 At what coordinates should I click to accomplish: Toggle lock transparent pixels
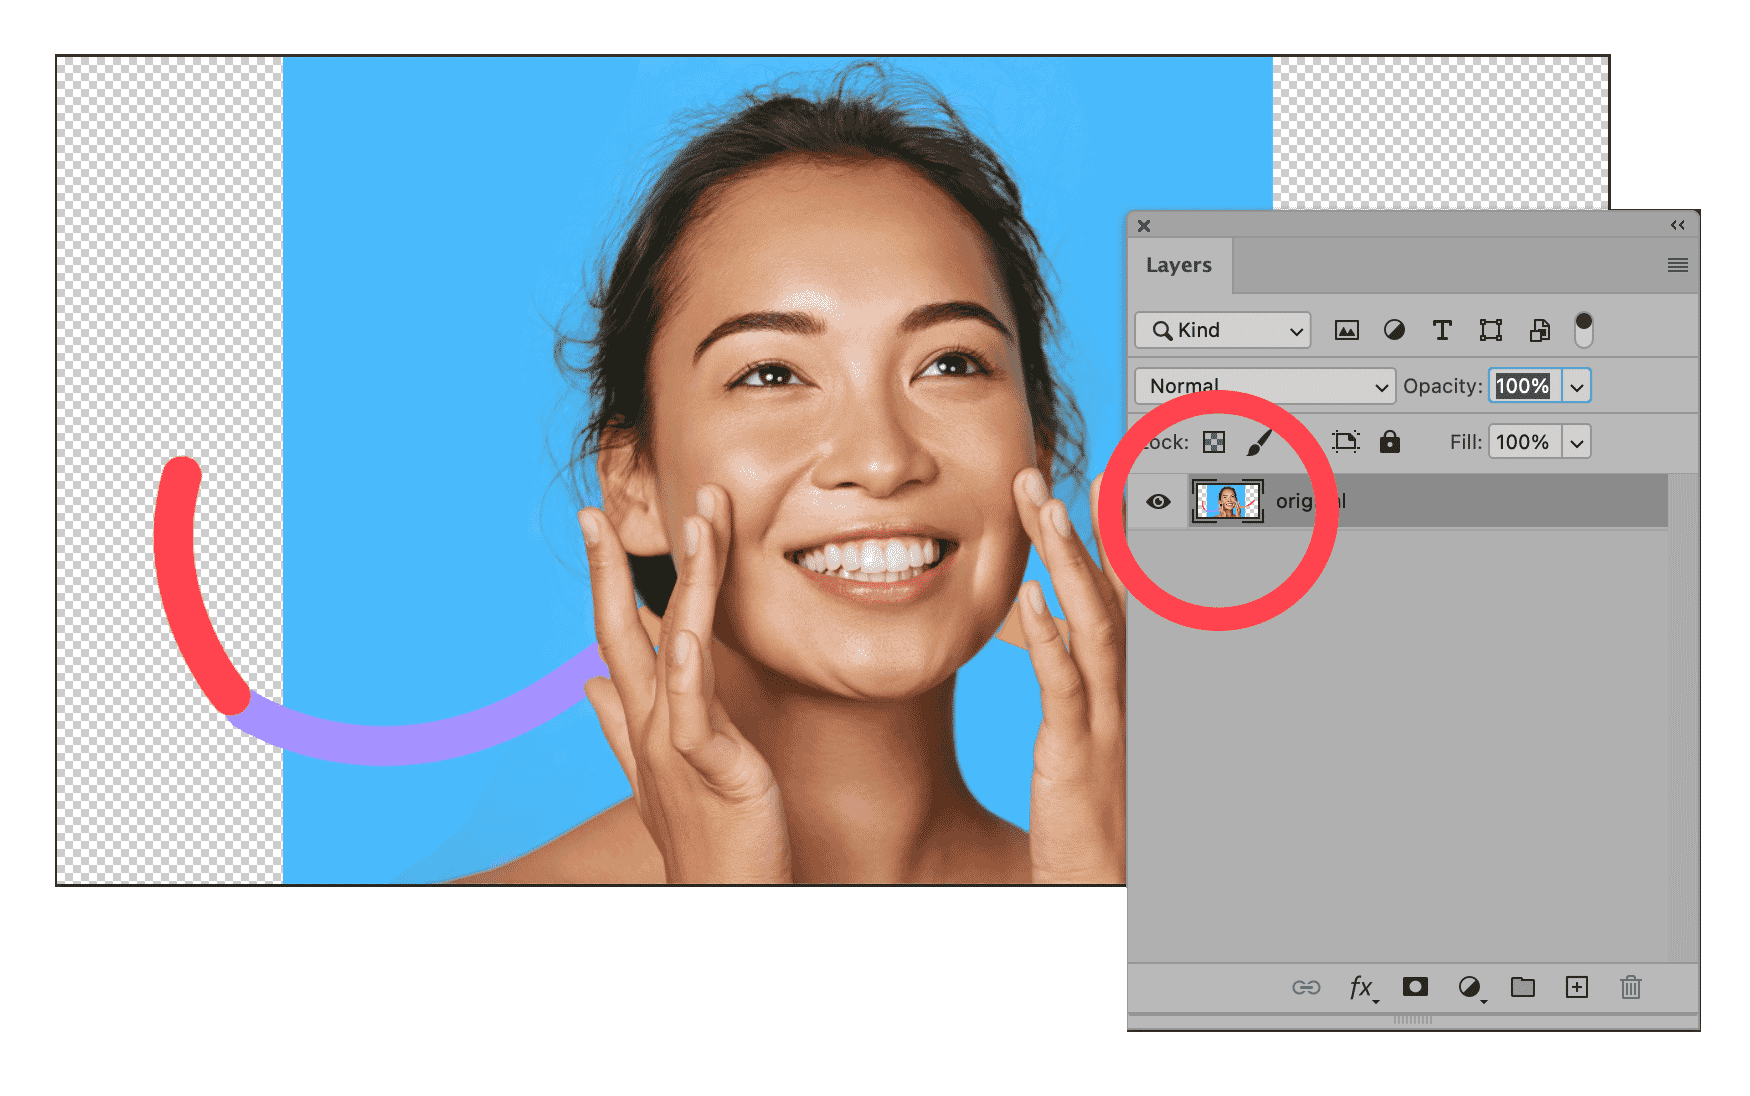(1214, 442)
